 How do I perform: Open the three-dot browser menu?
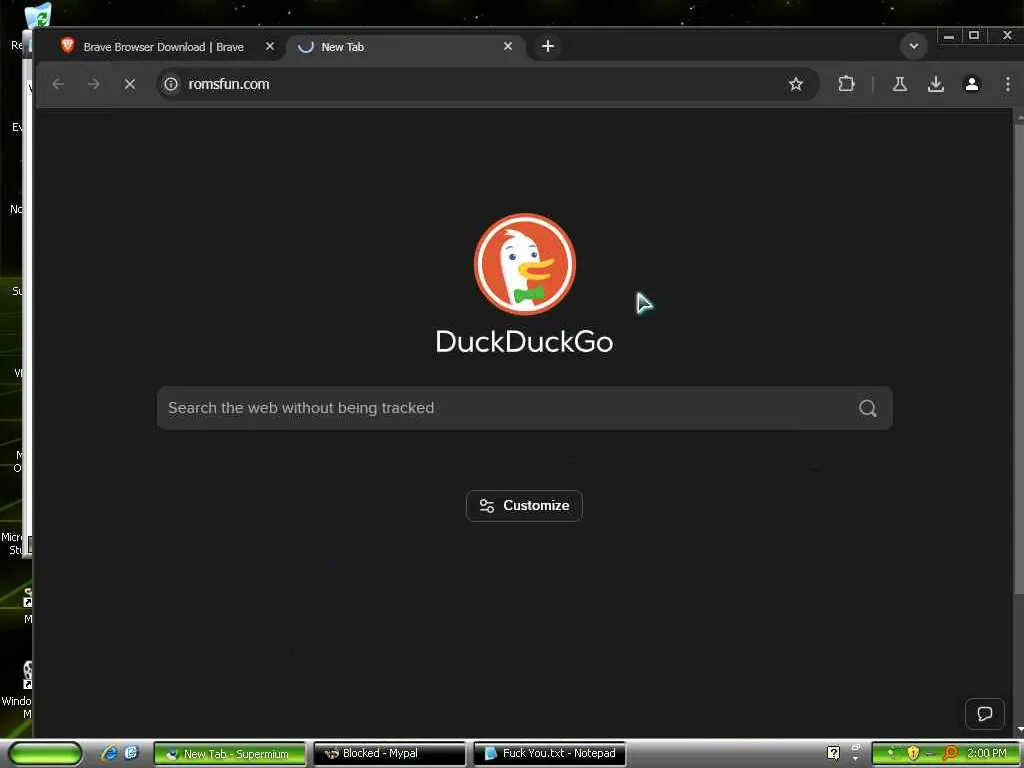pos(1008,84)
